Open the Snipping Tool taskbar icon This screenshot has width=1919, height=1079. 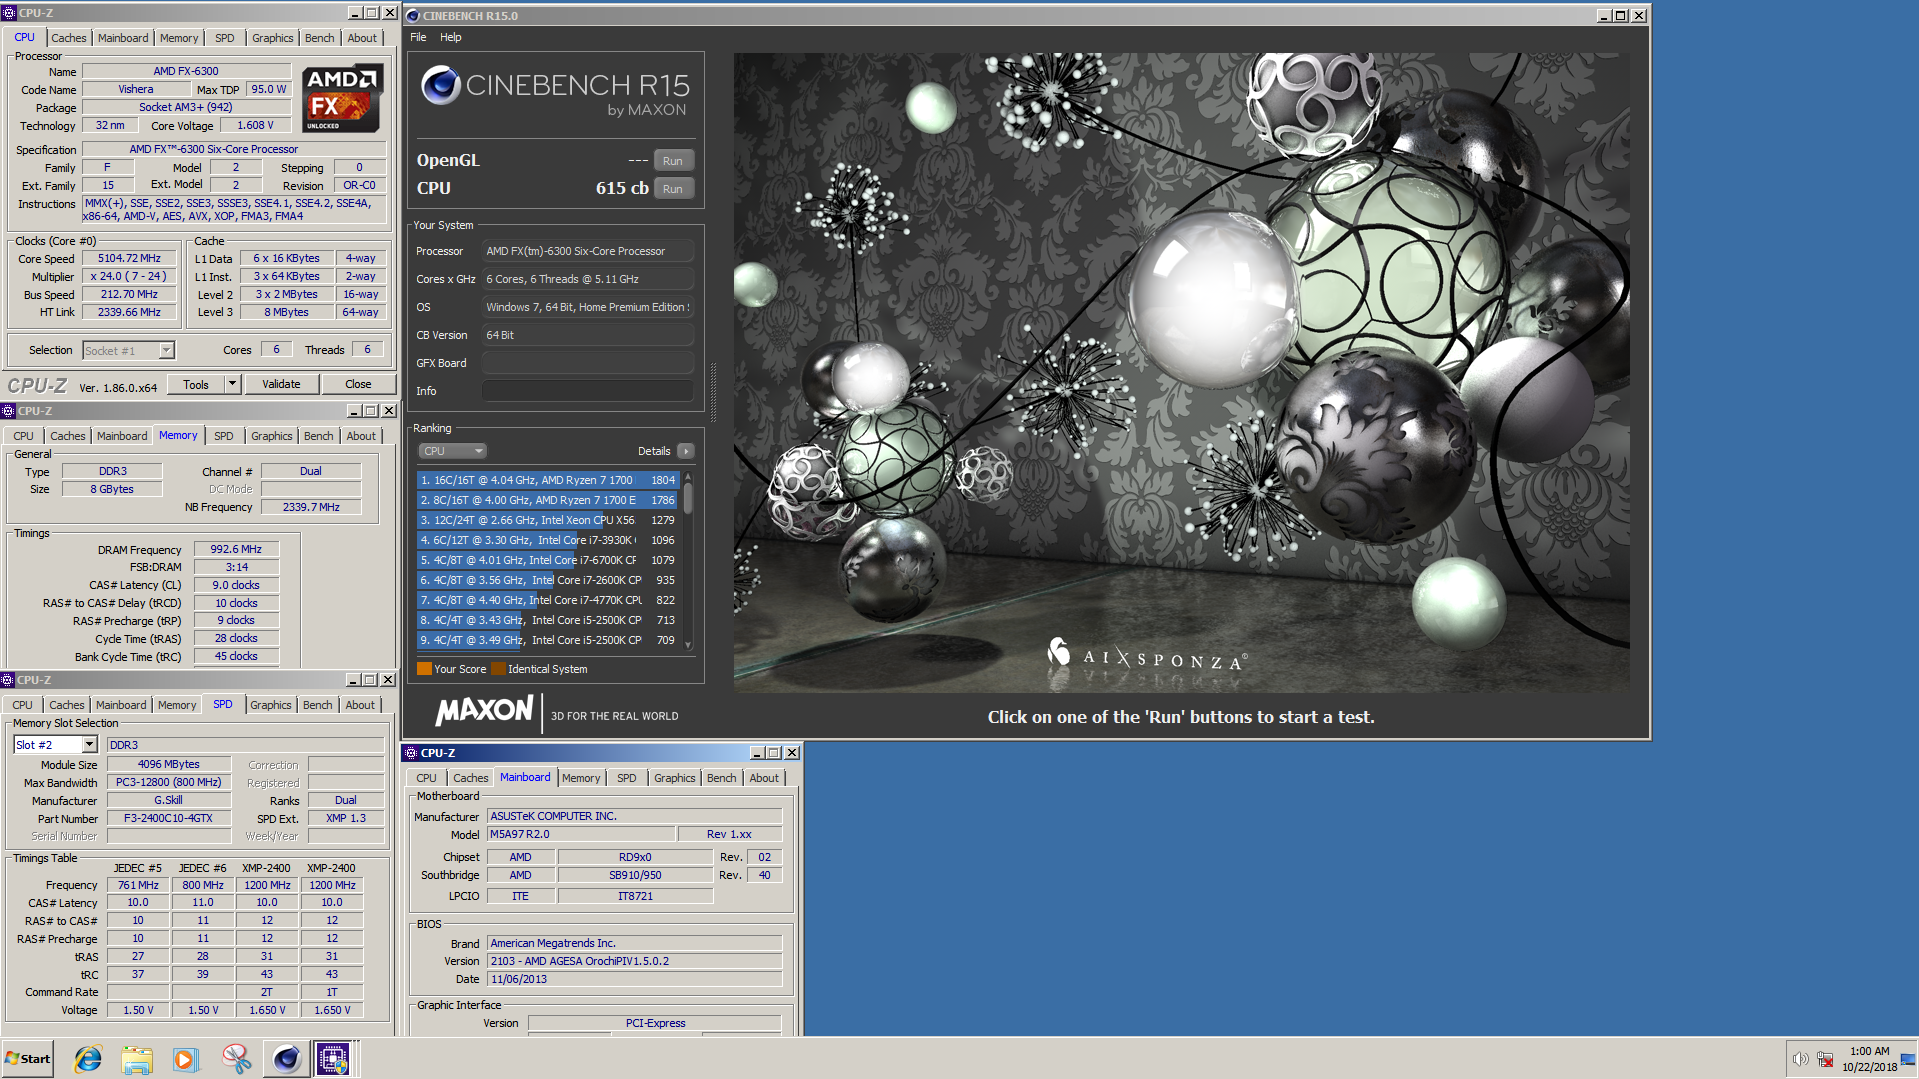(x=236, y=1059)
